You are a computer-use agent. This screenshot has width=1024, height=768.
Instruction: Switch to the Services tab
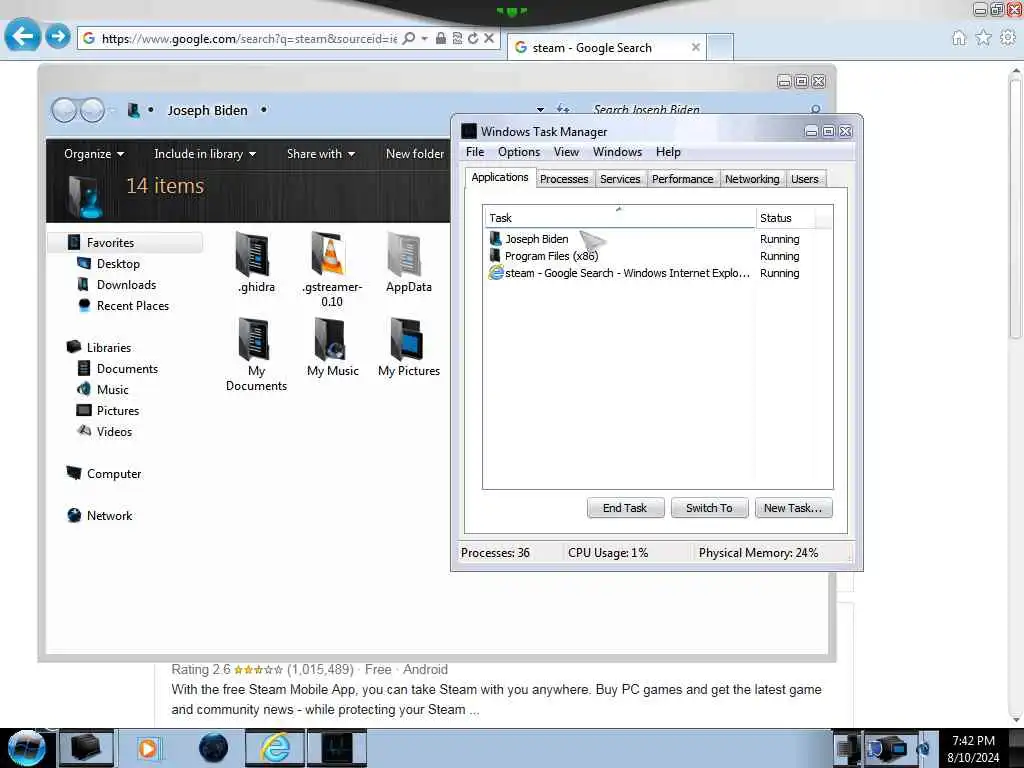(620, 179)
